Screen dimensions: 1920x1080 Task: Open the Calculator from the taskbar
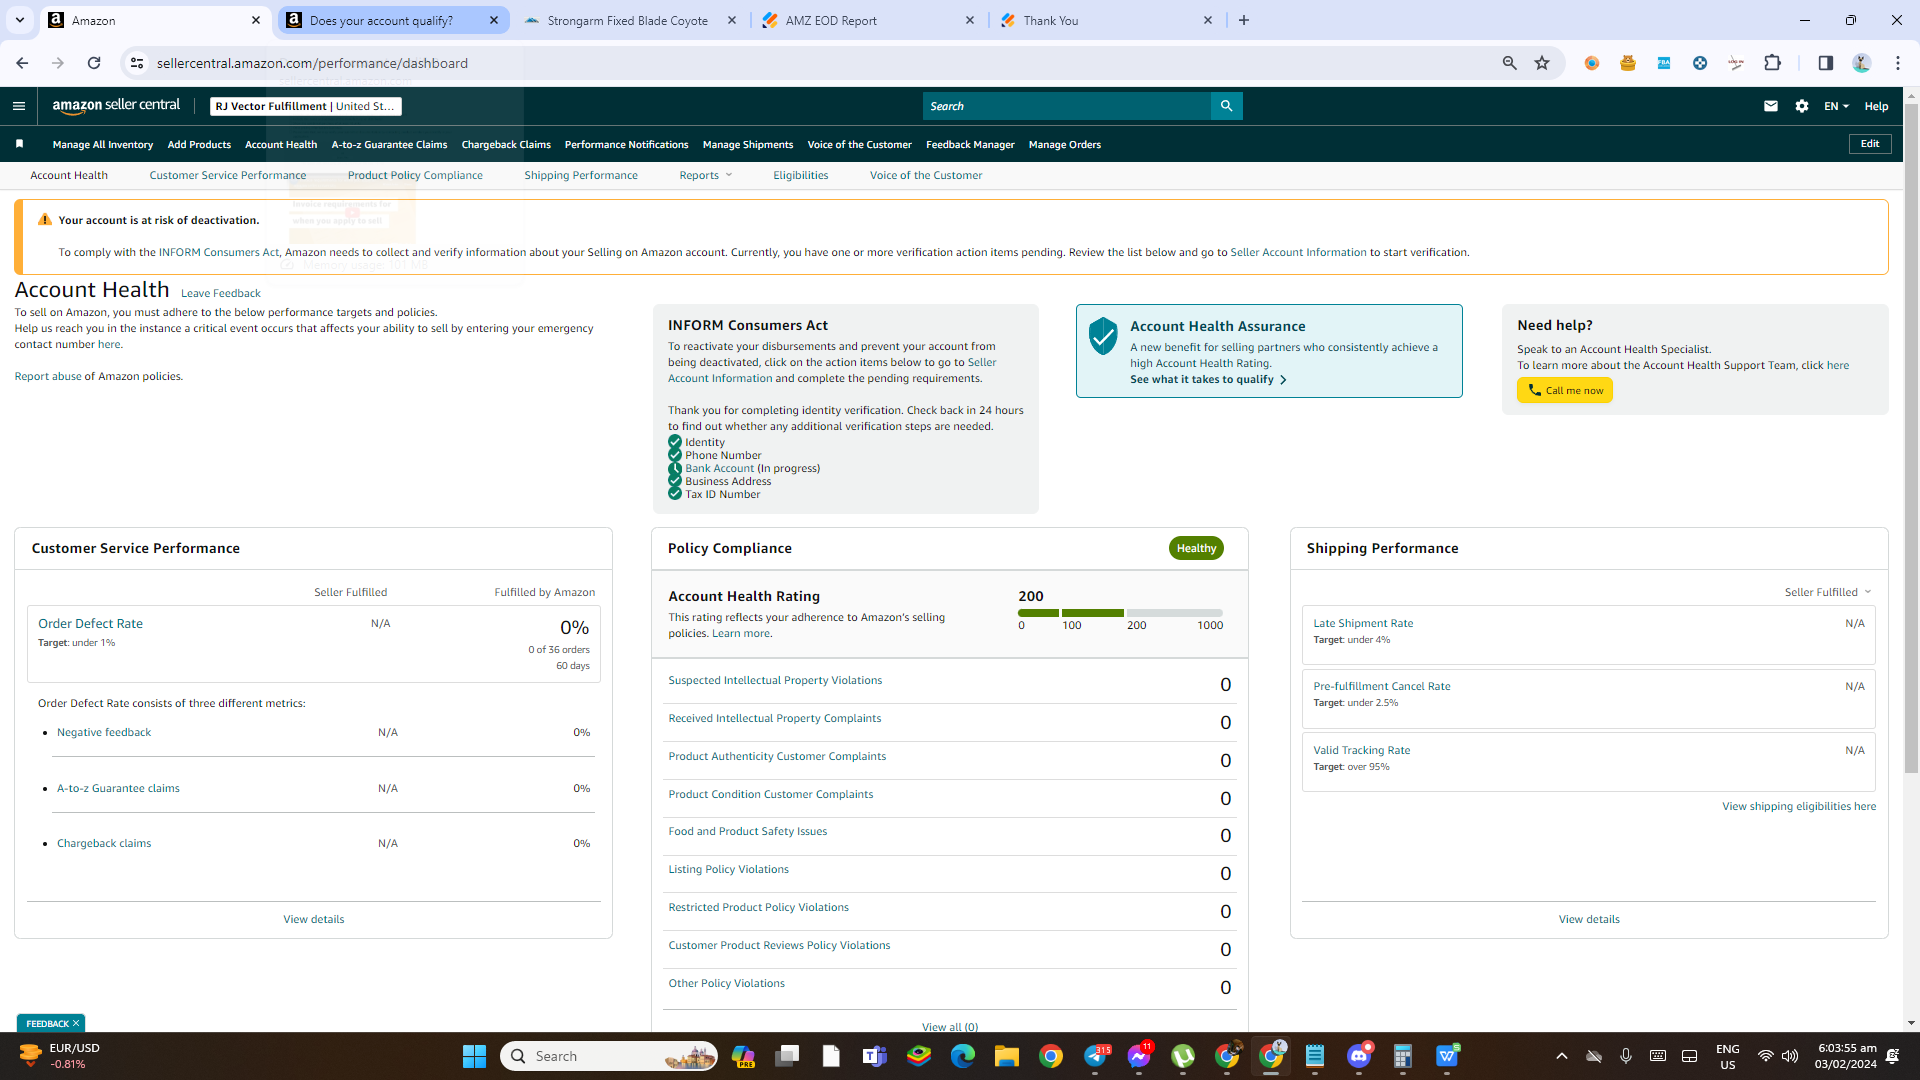(1403, 1056)
